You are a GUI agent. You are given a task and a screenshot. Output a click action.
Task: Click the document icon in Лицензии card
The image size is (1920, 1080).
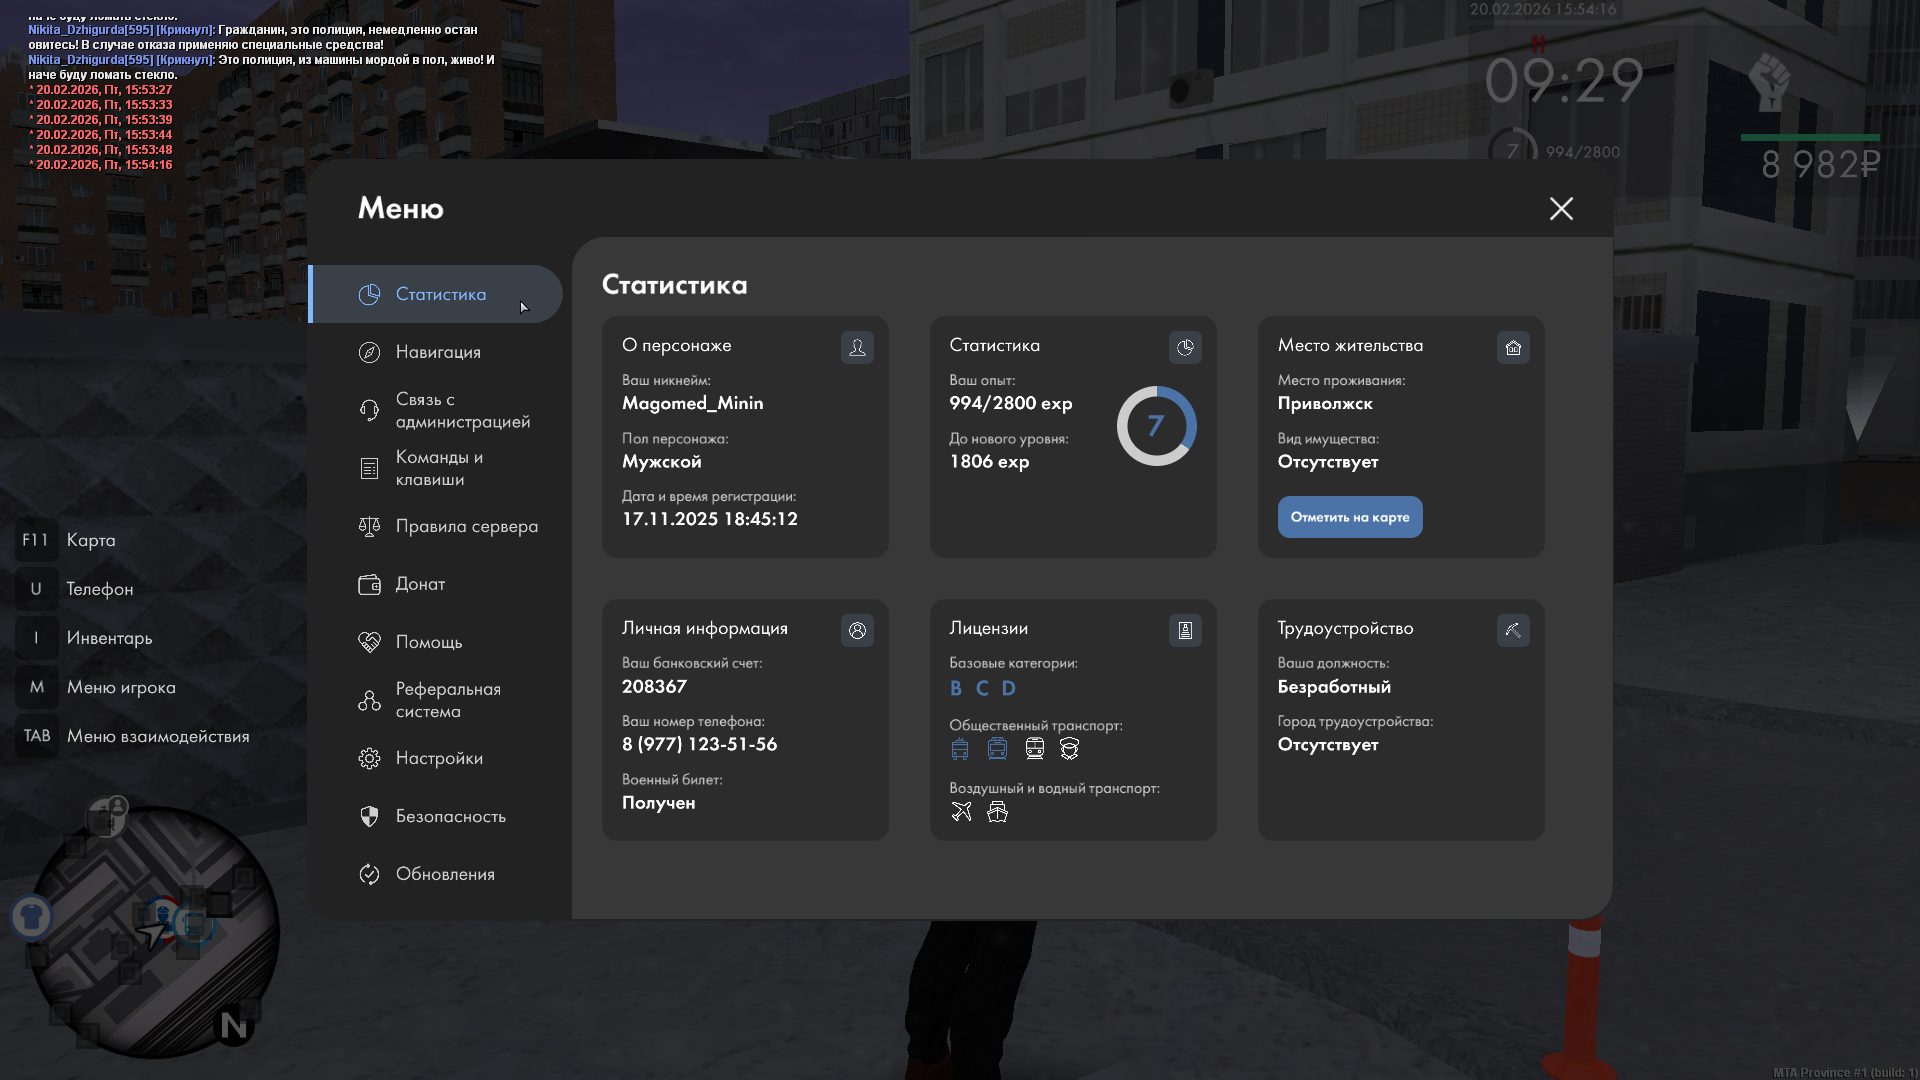(x=1185, y=630)
